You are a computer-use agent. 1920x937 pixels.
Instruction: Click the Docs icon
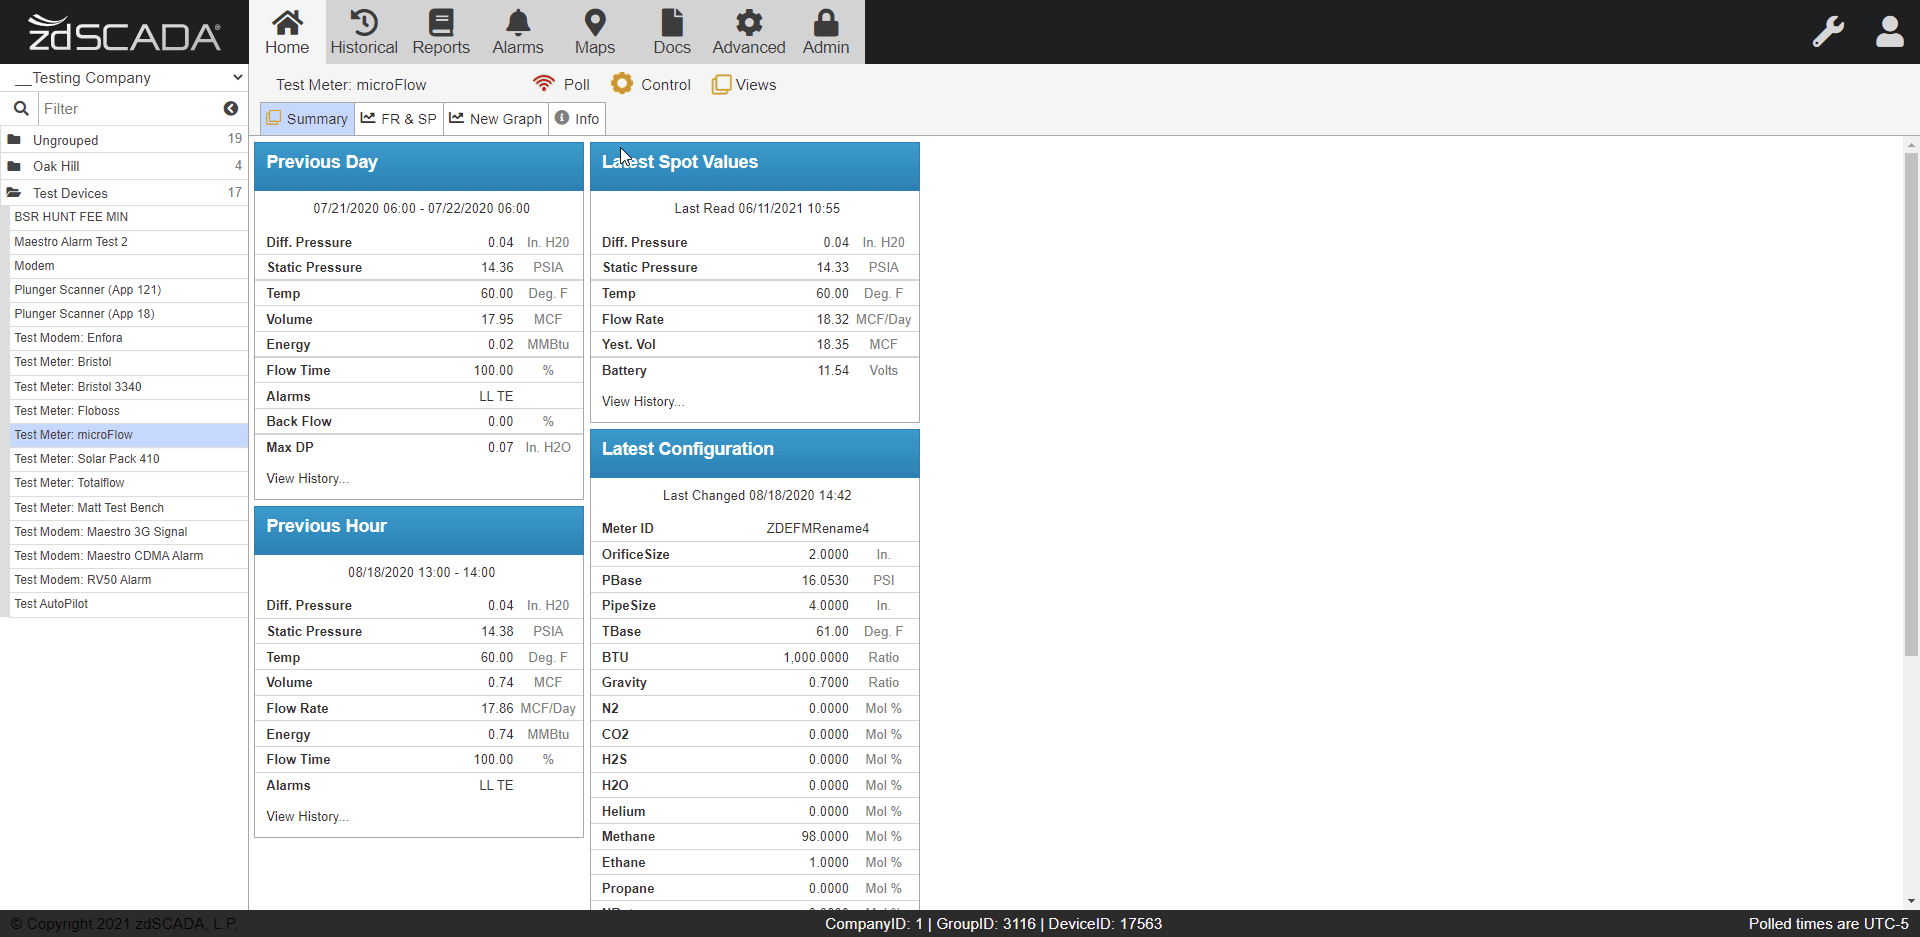(671, 31)
